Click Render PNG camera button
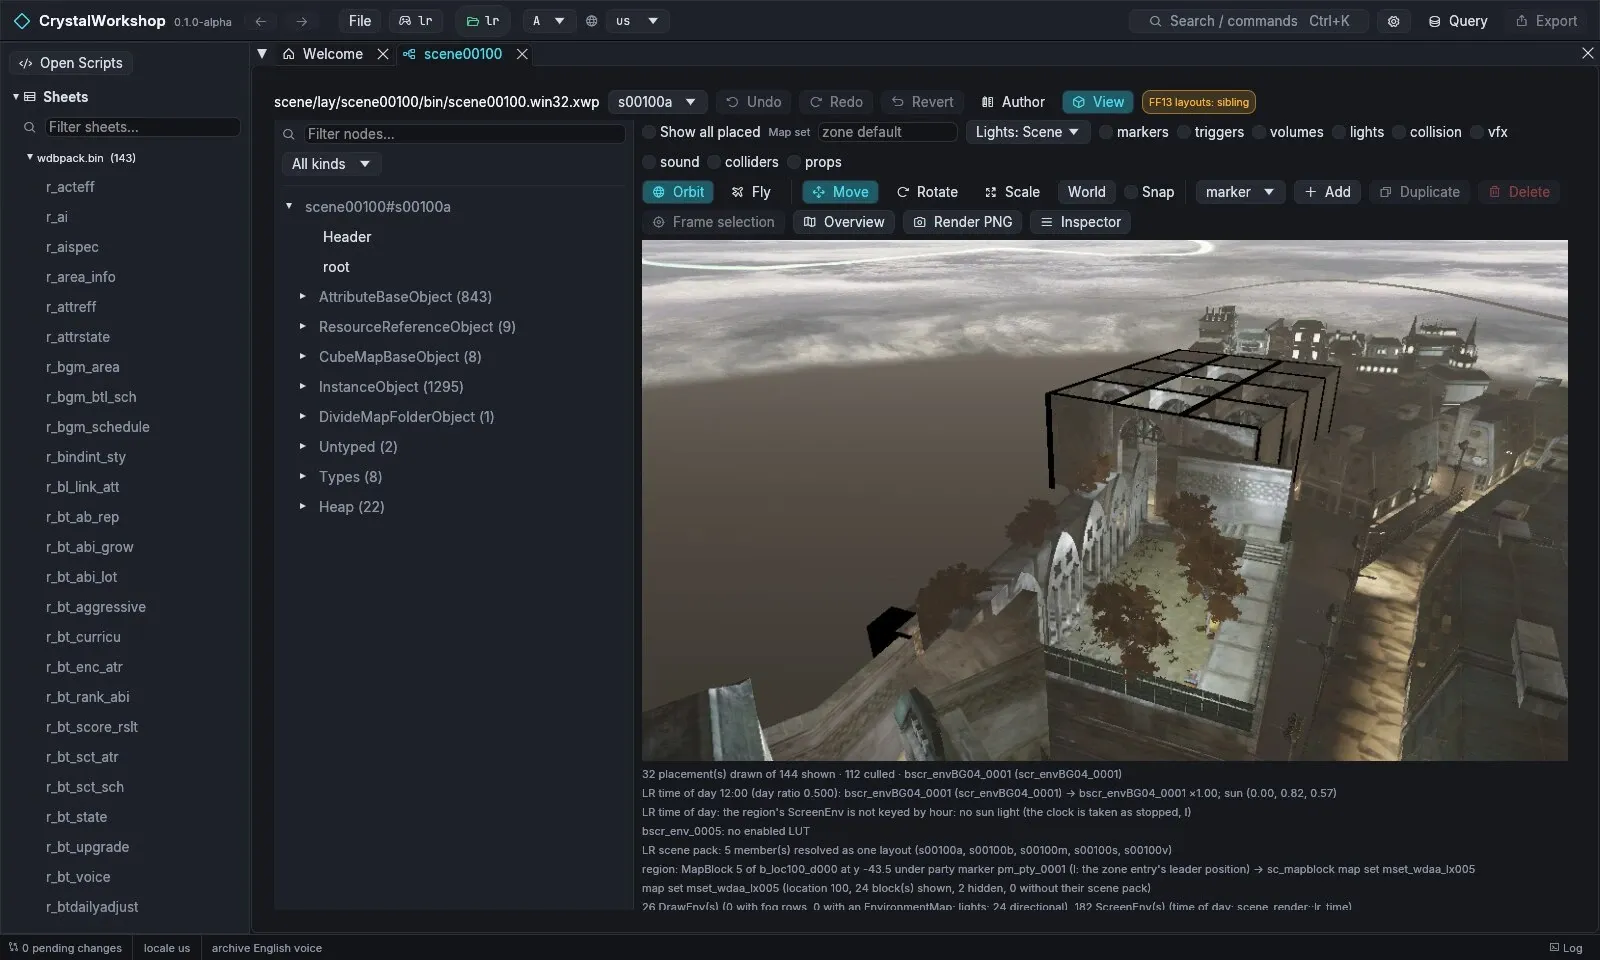The height and width of the screenshot is (960, 1600). (x=962, y=222)
